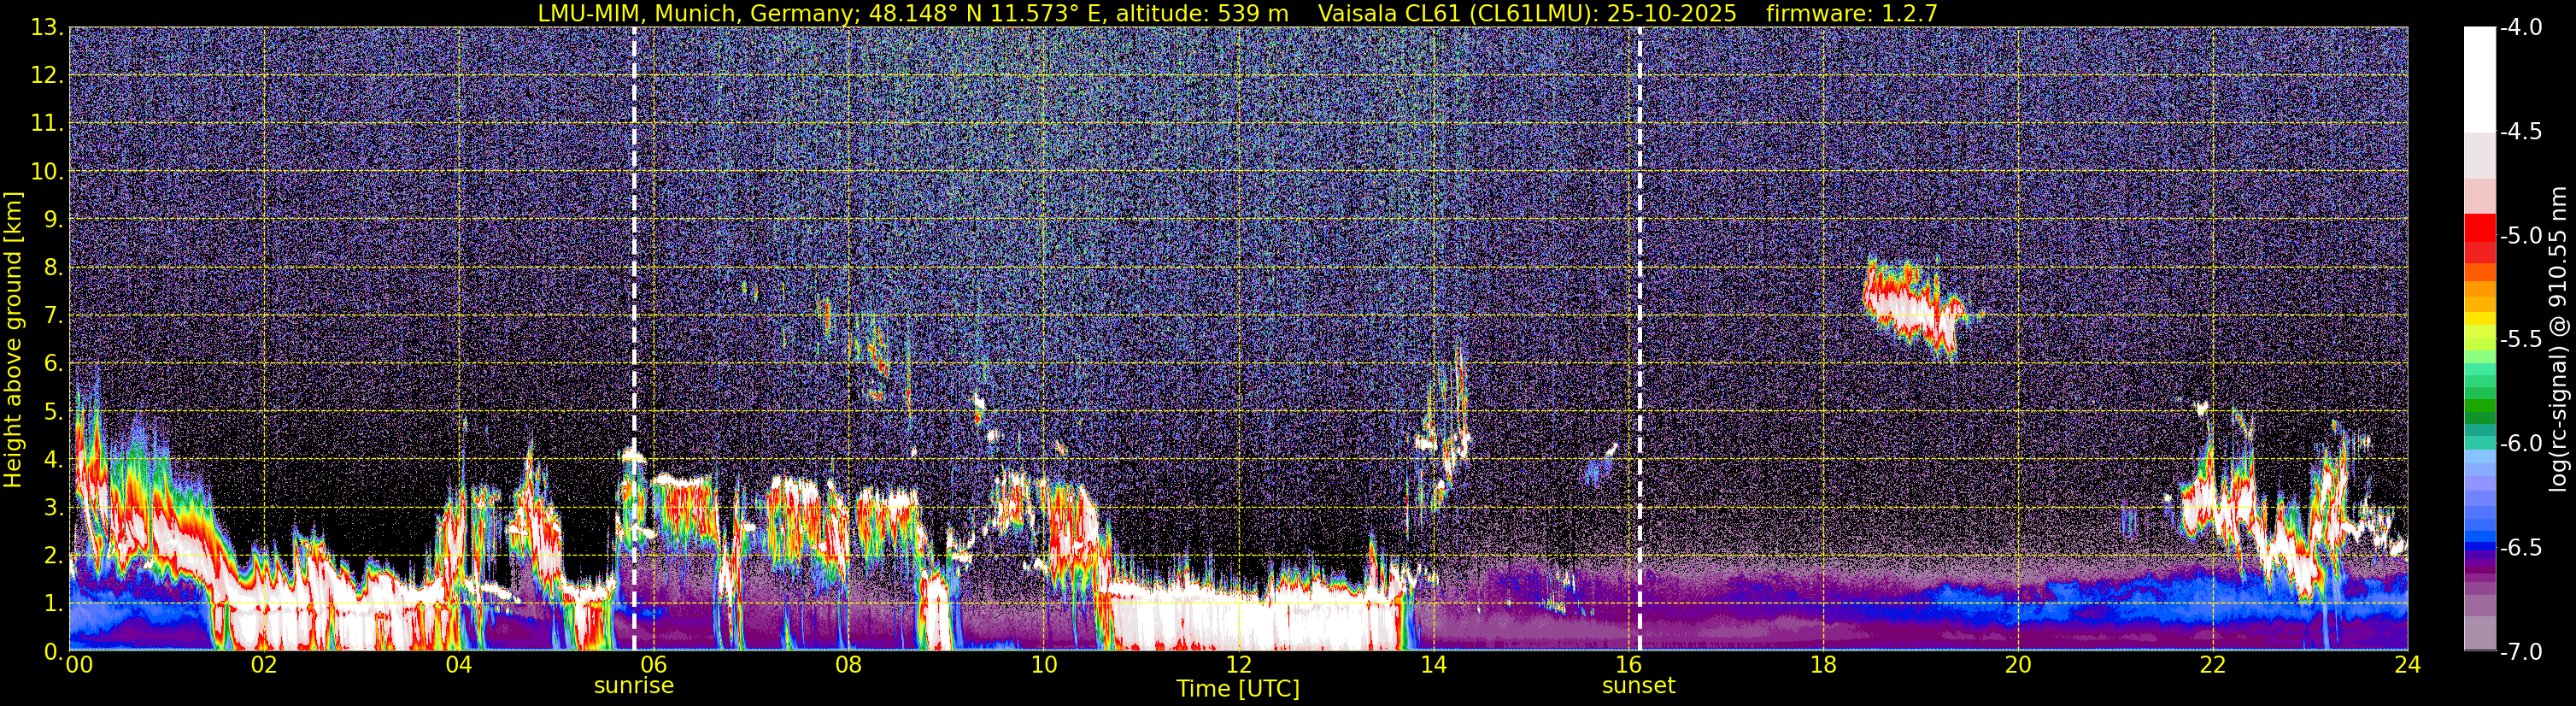This screenshot has width=2576, height=706.
Task: Select the "24" time axis tick label
Action: pos(2408,665)
